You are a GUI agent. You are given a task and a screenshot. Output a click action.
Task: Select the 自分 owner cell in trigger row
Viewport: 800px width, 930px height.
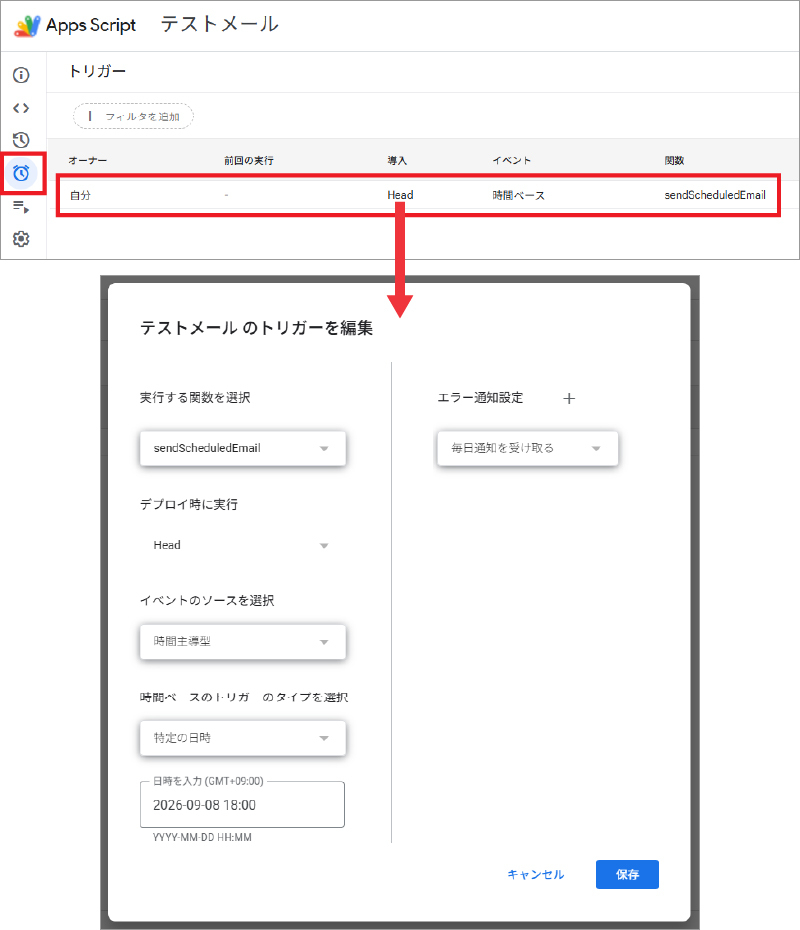pos(80,195)
